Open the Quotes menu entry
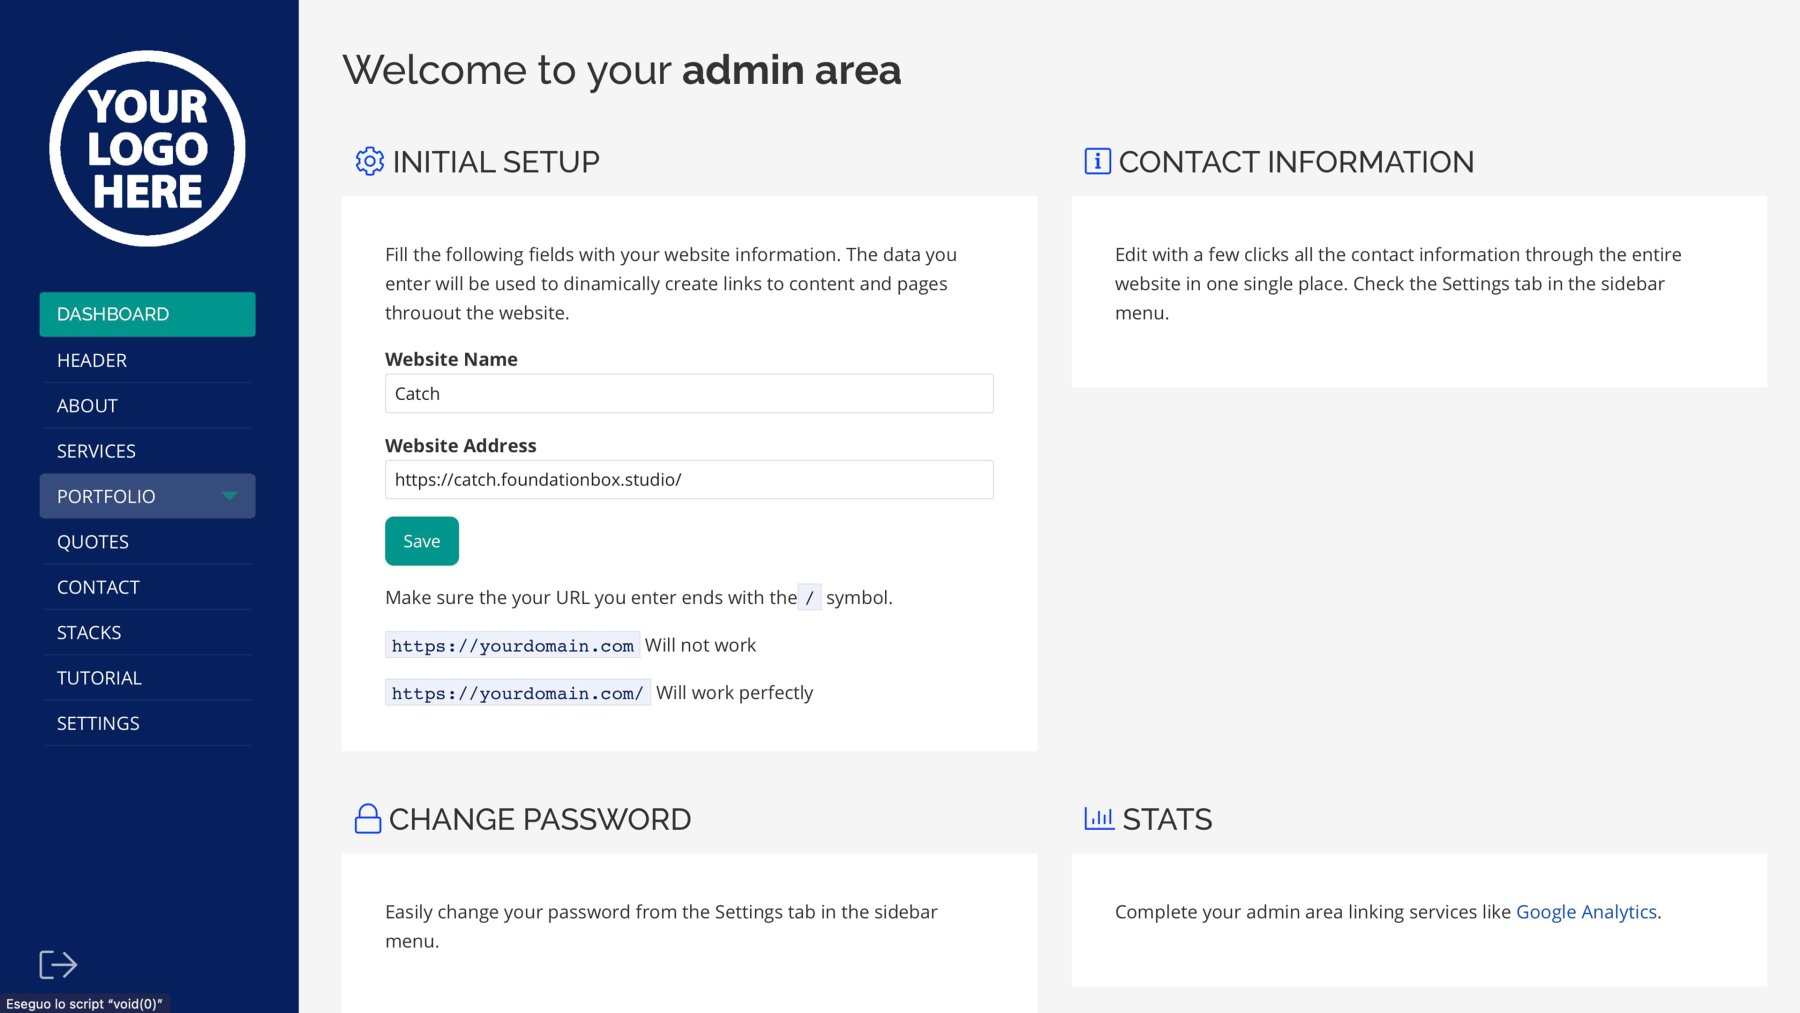Image resolution: width=1800 pixels, height=1013 pixels. coord(93,542)
